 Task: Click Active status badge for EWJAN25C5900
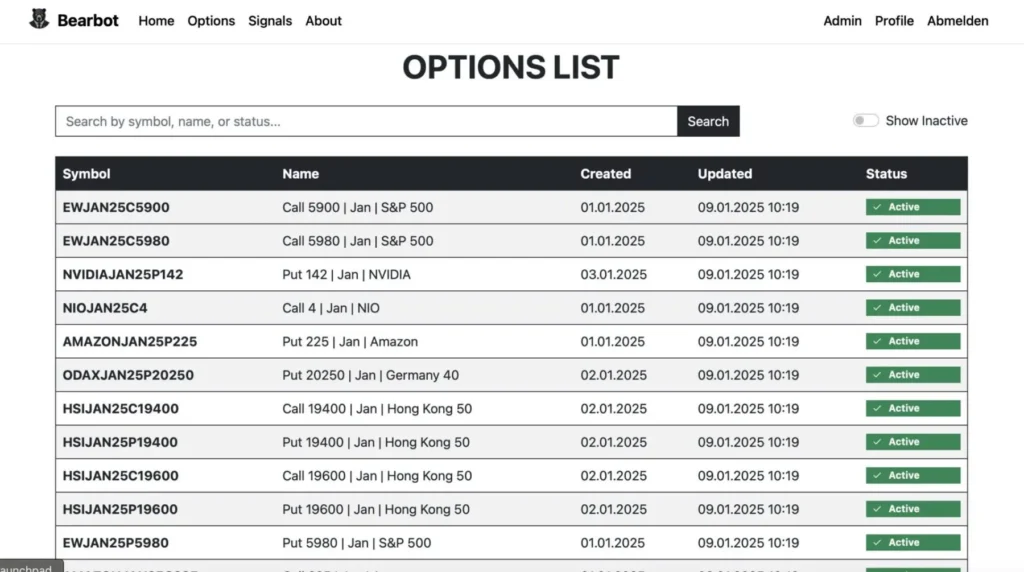pyautogui.click(x=912, y=207)
